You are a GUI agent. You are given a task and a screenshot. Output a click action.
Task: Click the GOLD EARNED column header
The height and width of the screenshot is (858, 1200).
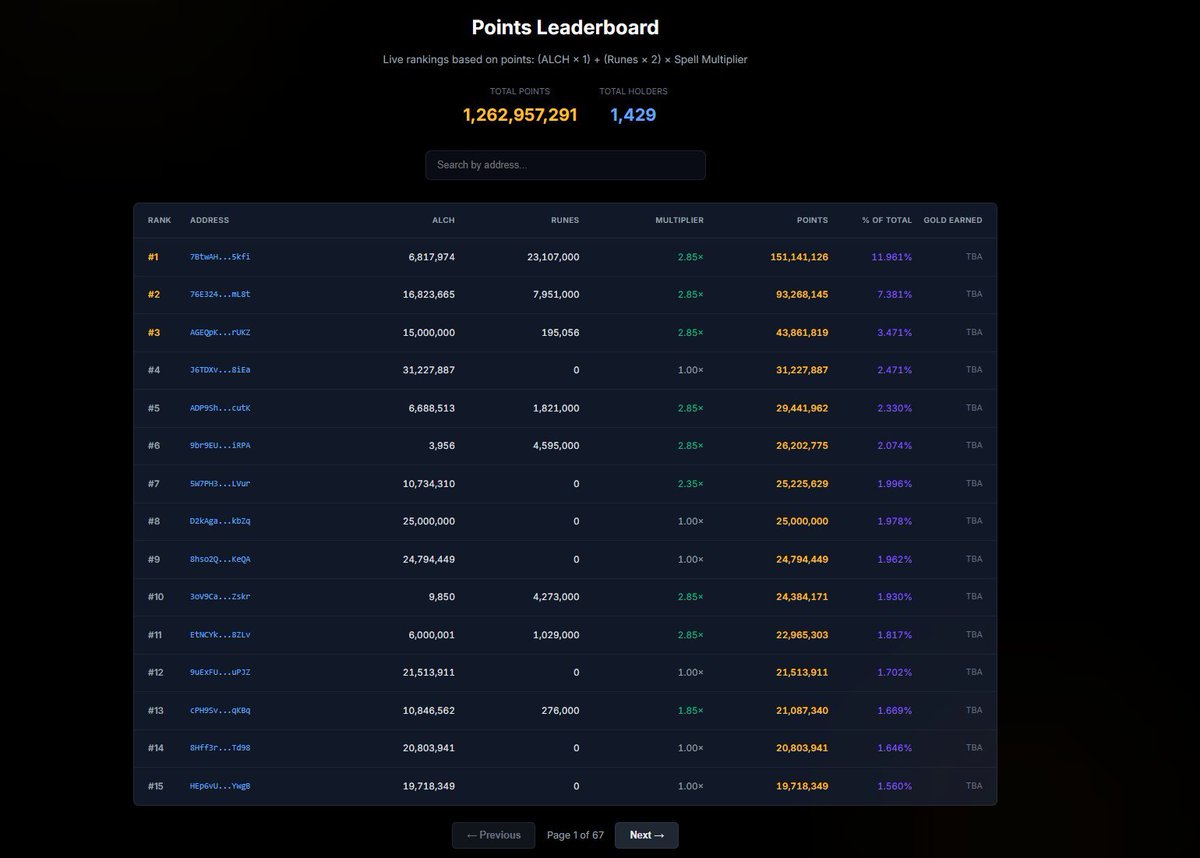click(953, 220)
